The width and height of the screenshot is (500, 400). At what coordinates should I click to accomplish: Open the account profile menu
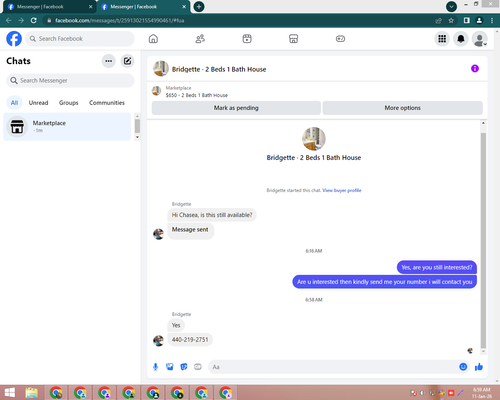pyautogui.click(x=480, y=39)
